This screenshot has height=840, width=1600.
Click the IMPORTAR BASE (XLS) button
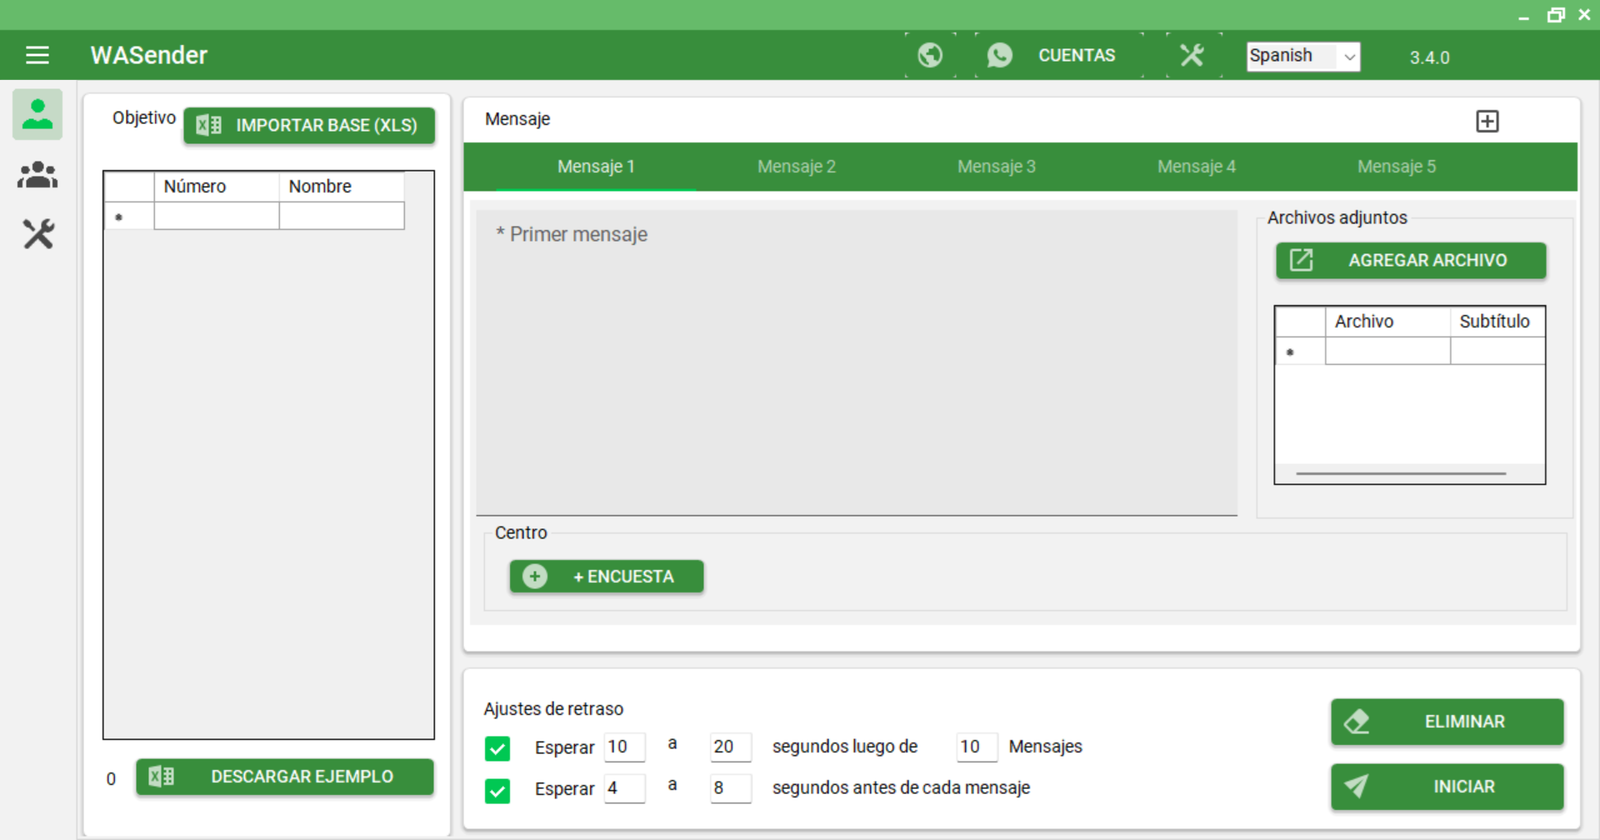coord(309,126)
